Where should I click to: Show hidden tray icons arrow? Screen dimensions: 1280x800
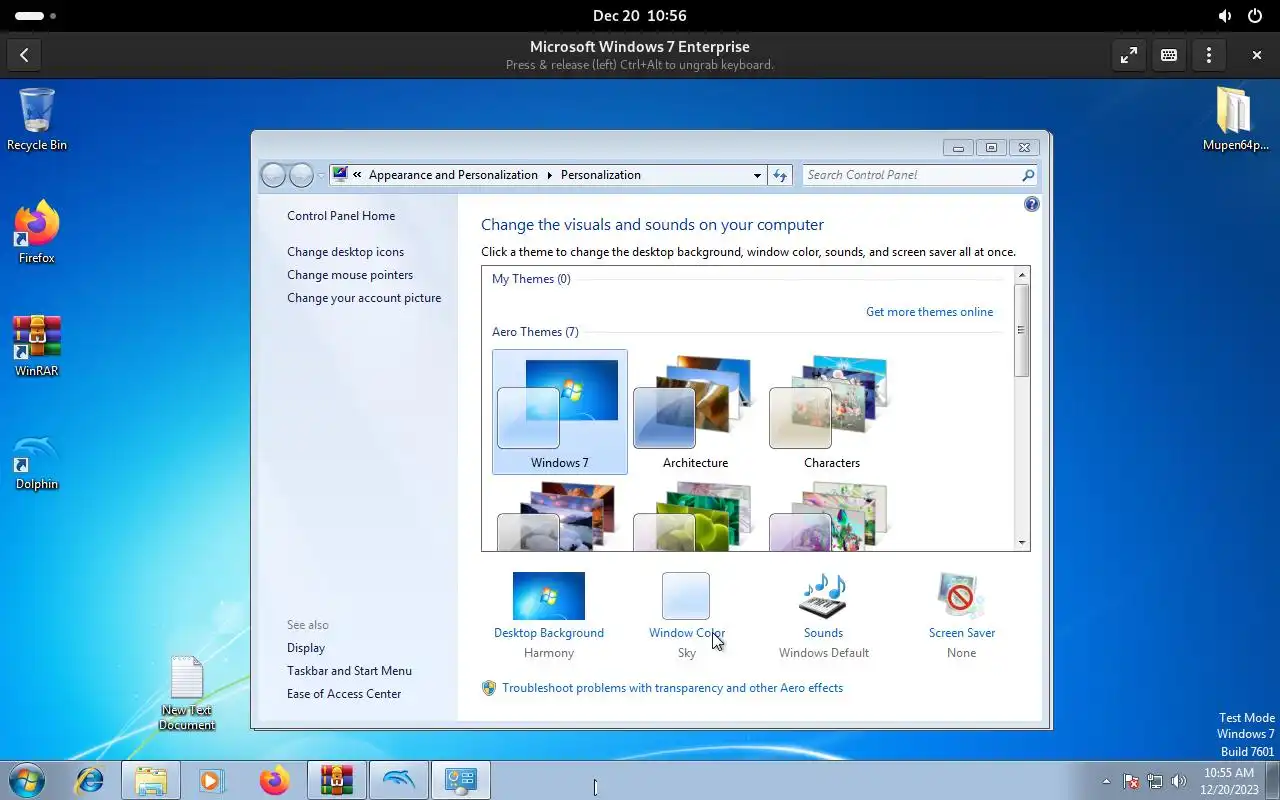tap(1106, 781)
